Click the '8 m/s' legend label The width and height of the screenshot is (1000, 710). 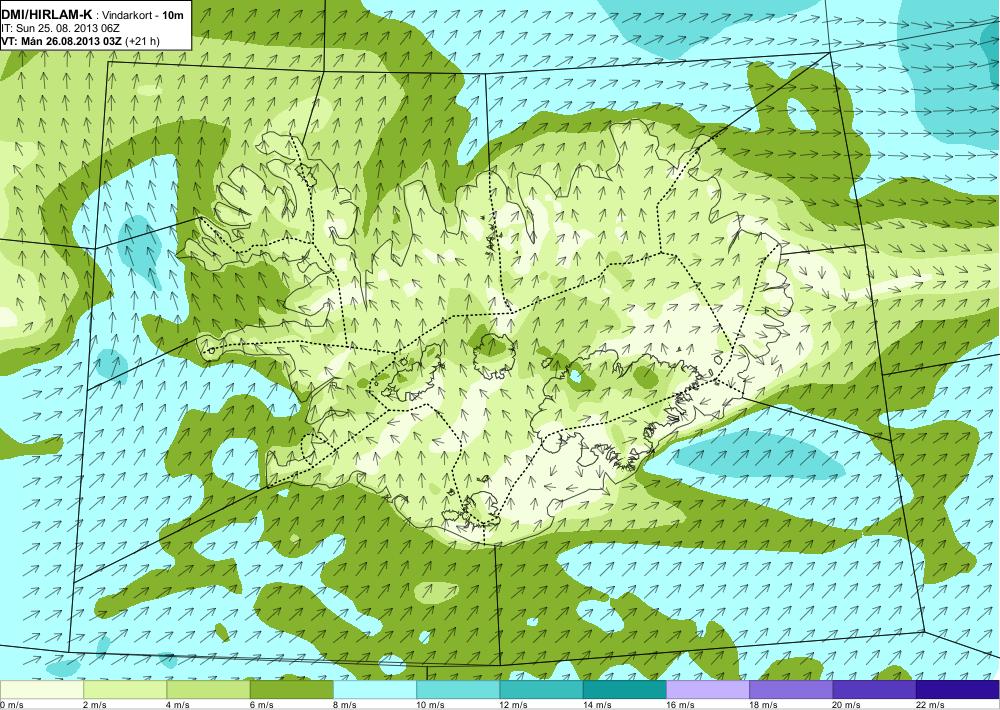(x=345, y=705)
